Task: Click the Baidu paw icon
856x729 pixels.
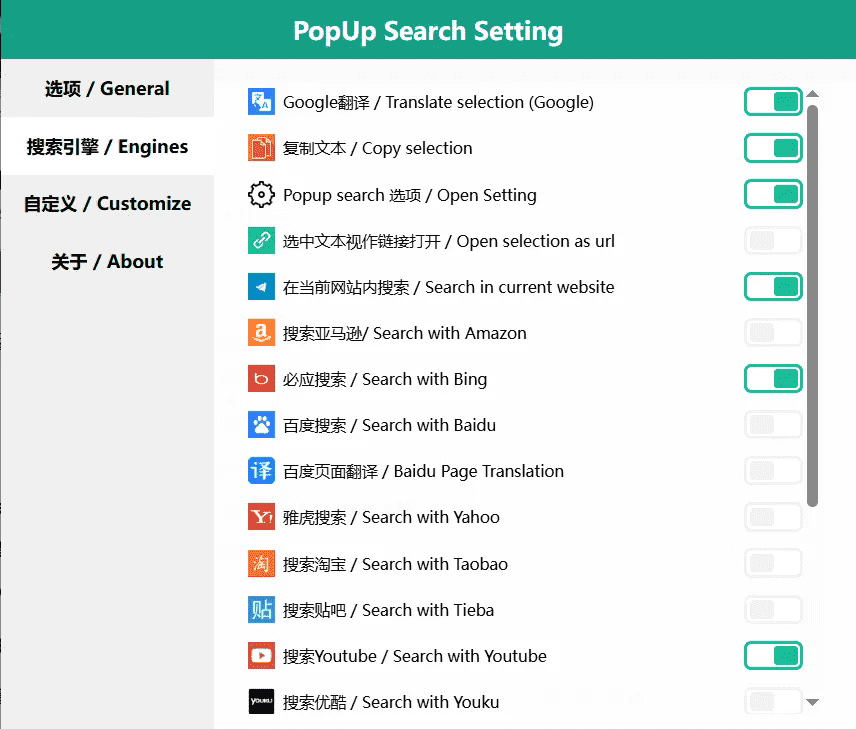Action: (x=261, y=425)
